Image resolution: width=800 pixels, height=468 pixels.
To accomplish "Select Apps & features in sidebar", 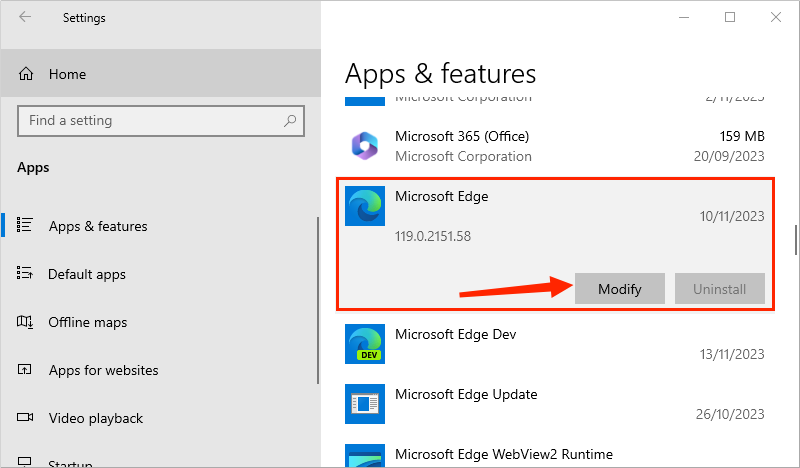I will tap(159, 226).
